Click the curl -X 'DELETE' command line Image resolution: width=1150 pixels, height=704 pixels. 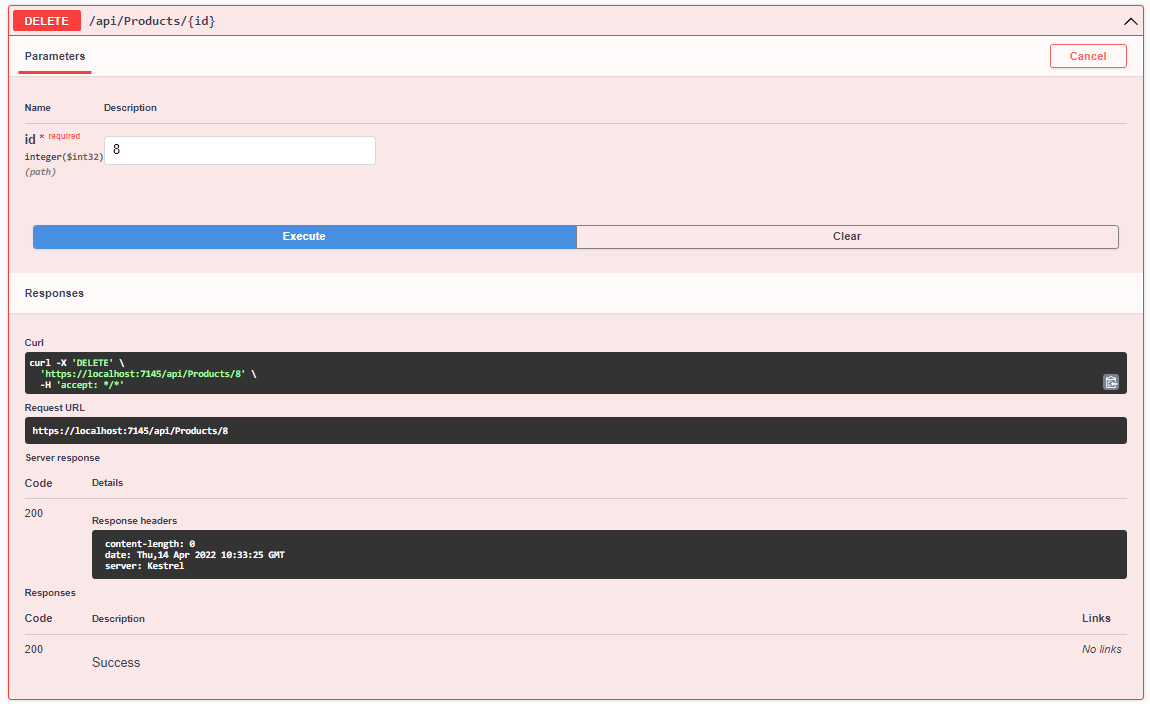pyautogui.click(x=77, y=363)
